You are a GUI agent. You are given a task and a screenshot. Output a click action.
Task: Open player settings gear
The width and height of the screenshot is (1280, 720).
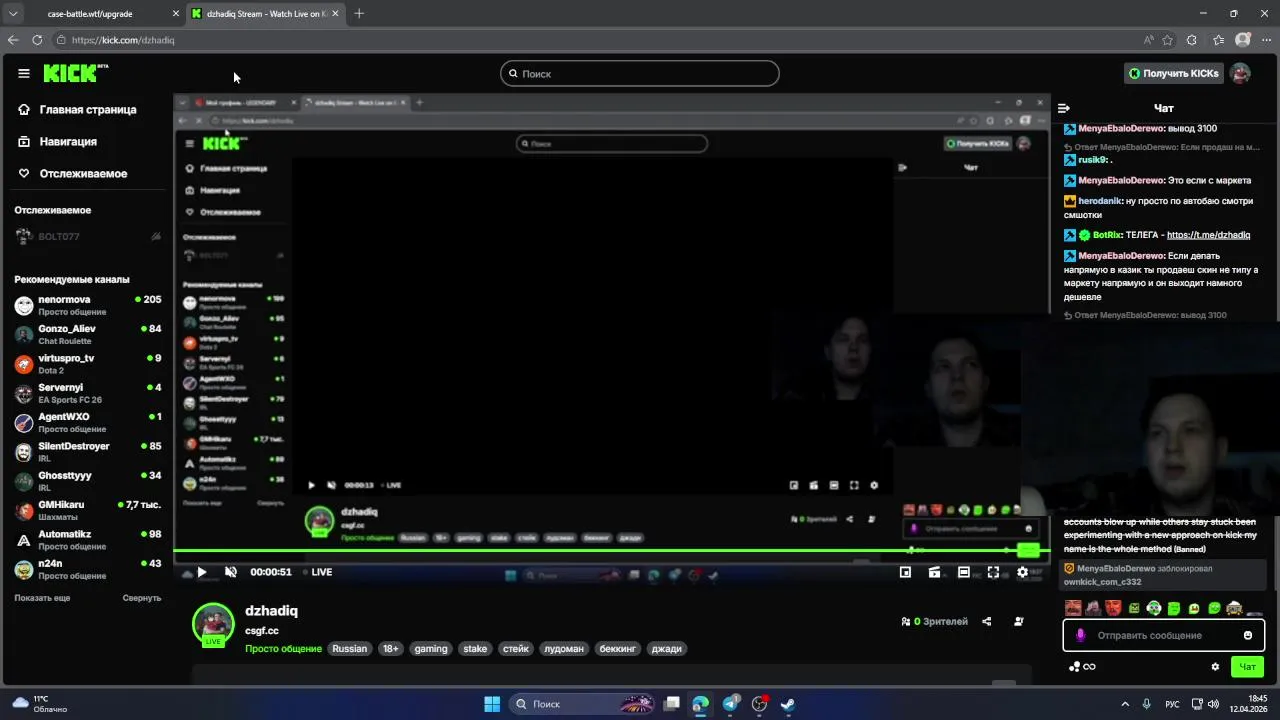(x=1022, y=572)
